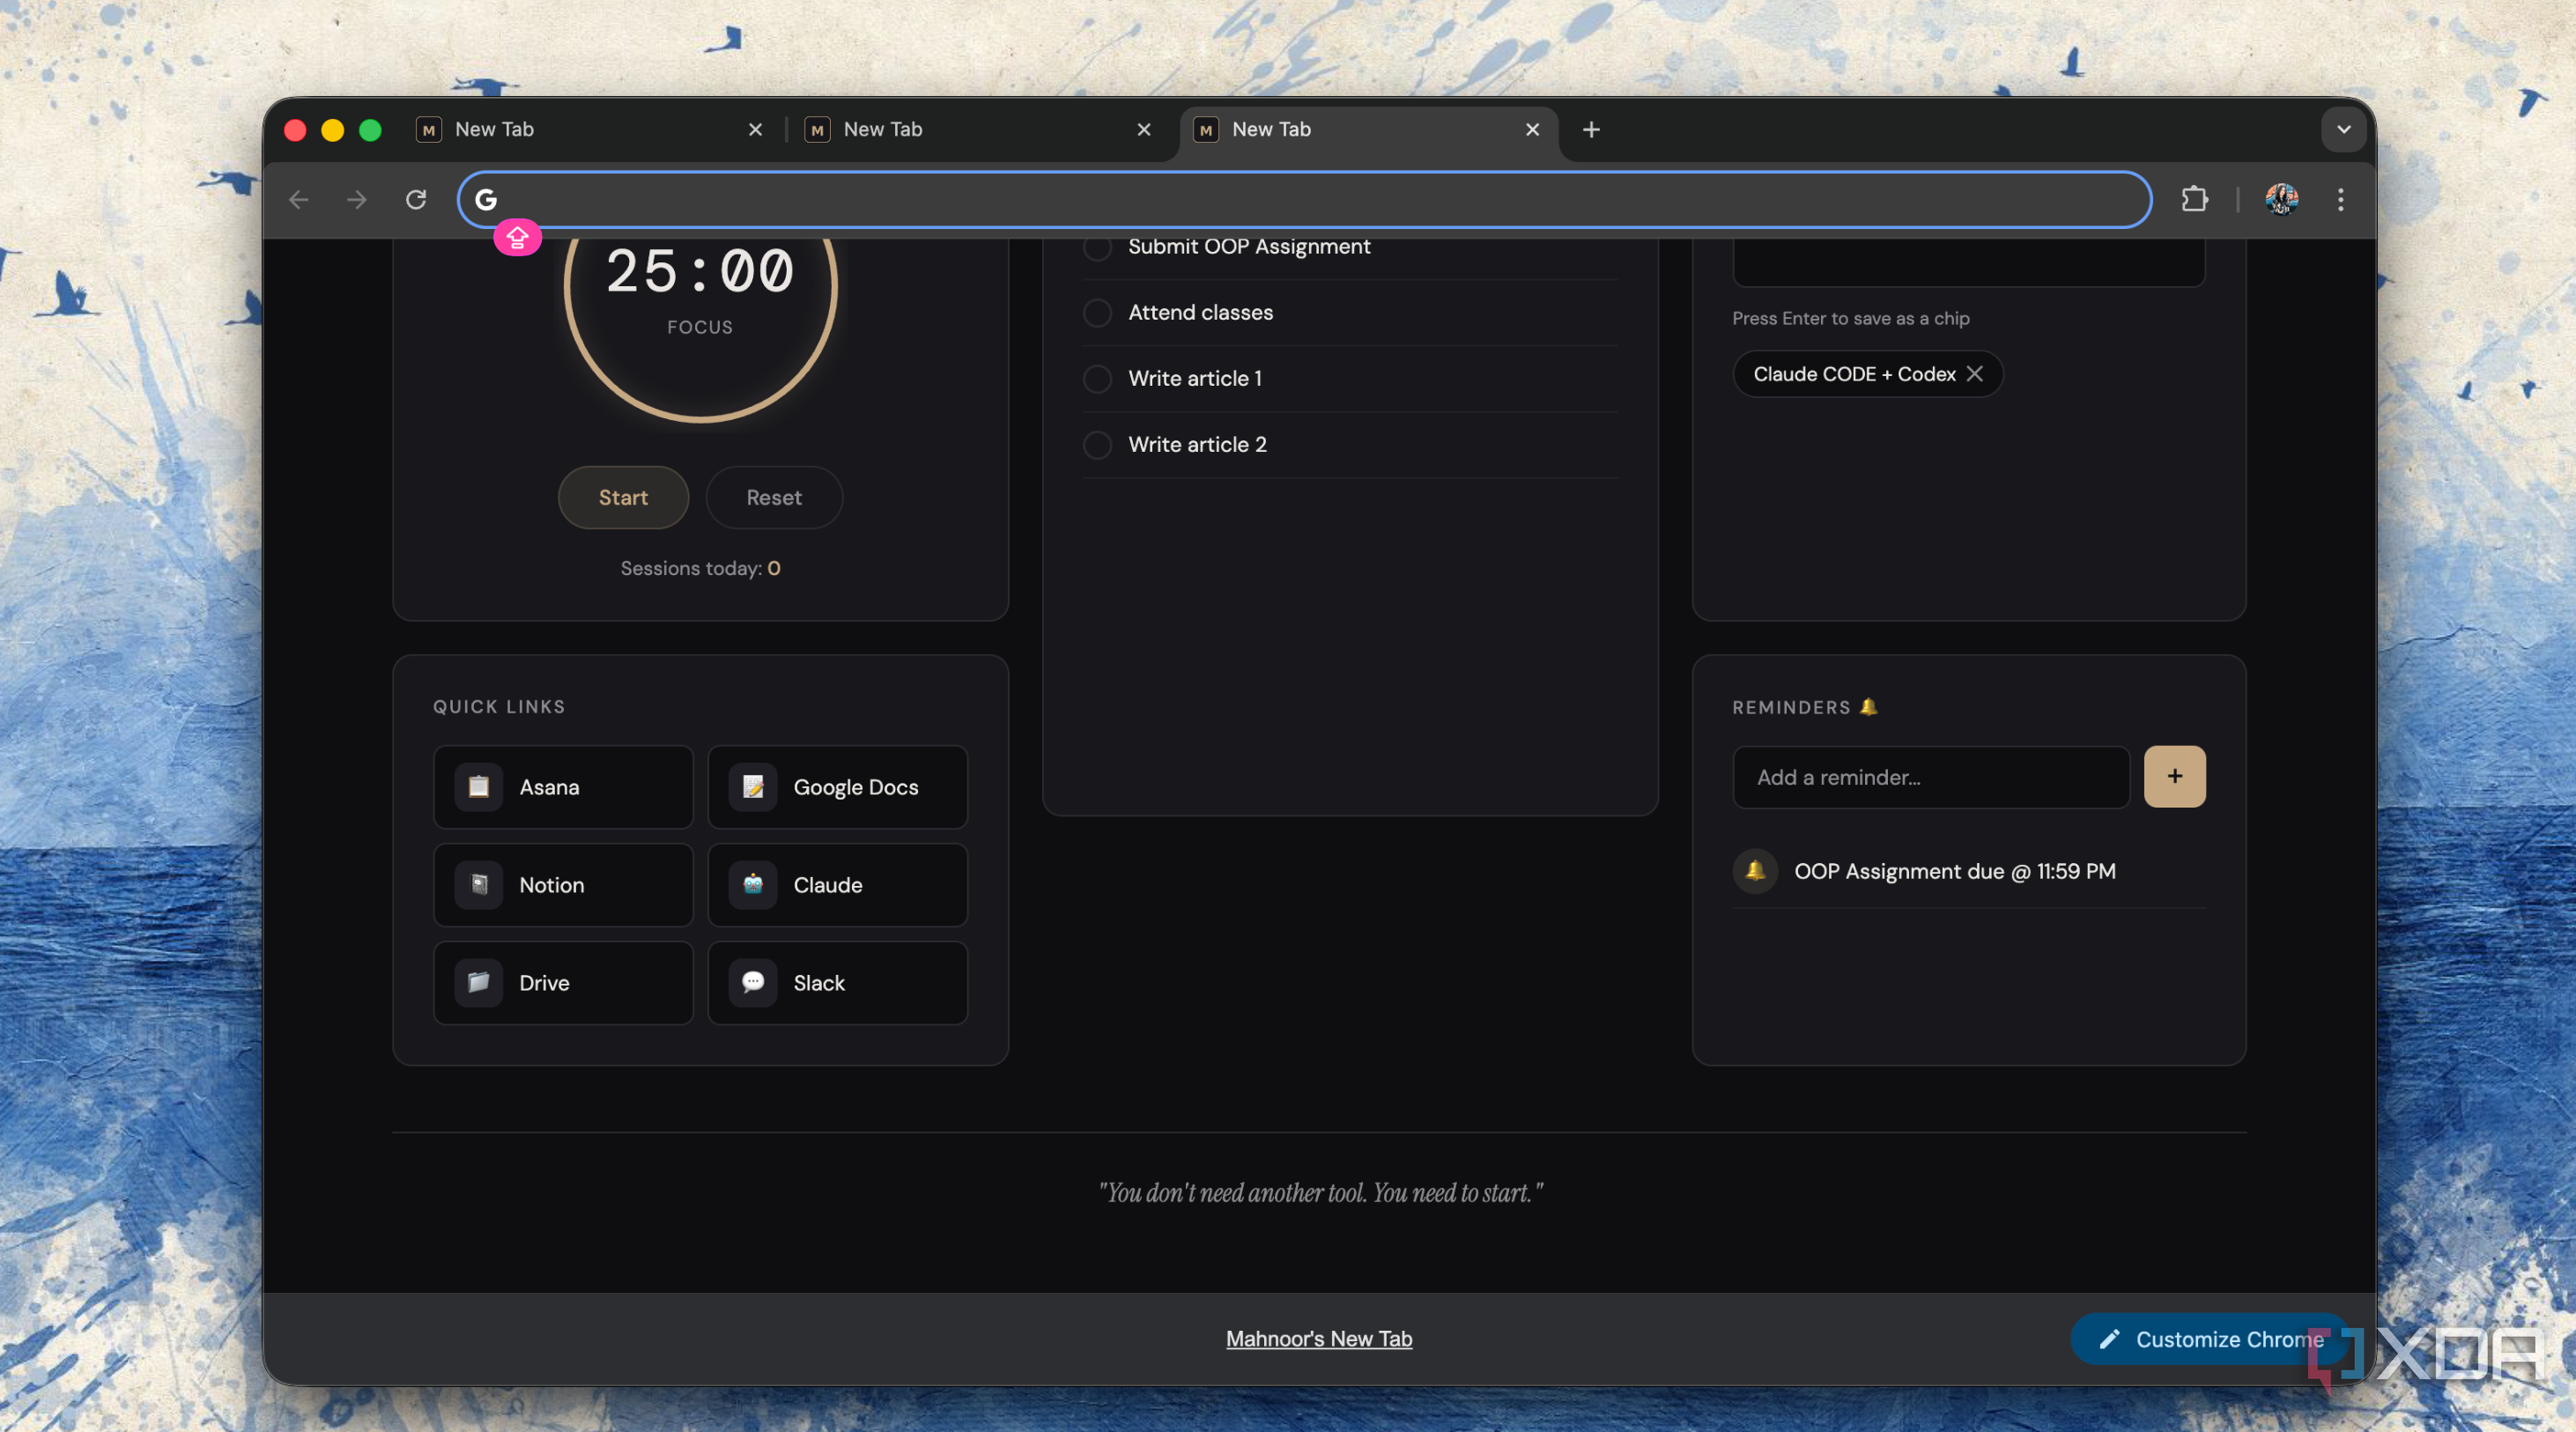Close the first New Tab
This screenshot has width=2576, height=1432.
click(755, 130)
